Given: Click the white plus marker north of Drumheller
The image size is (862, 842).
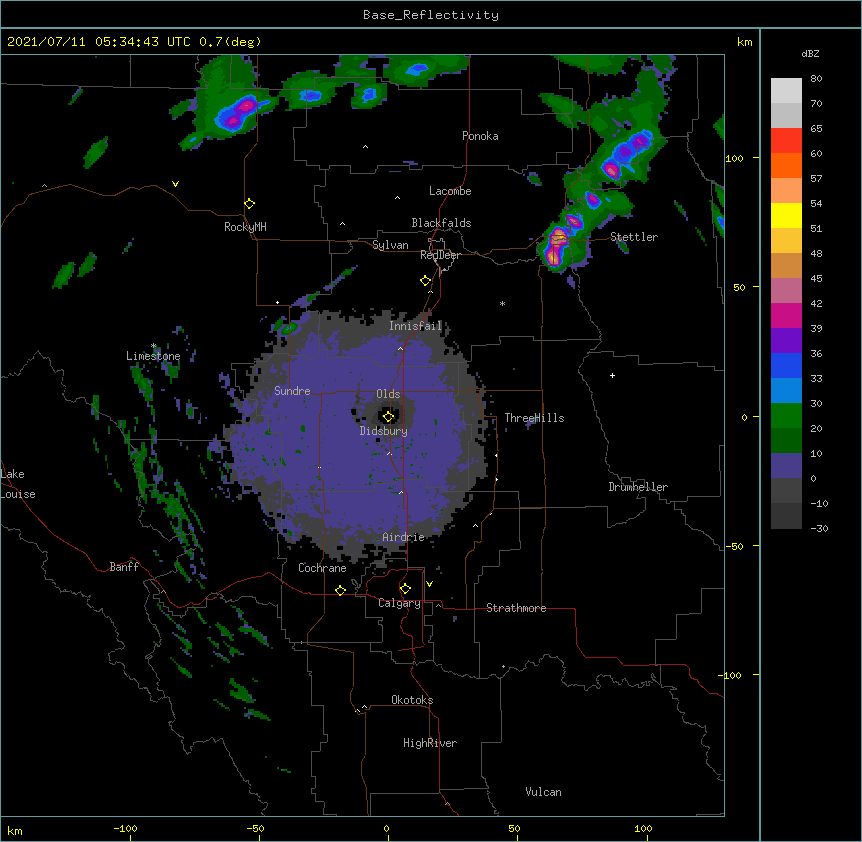Looking at the screenshot, I should (x=612, y=375).
